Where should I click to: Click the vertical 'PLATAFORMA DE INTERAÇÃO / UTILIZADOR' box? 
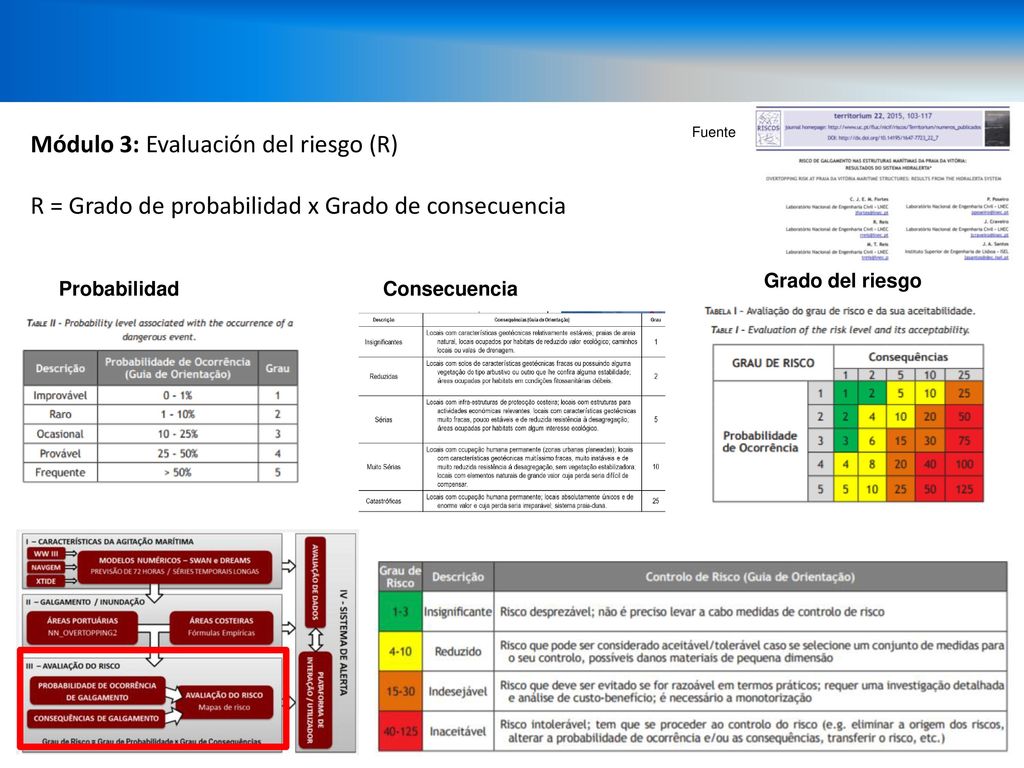[x=315, y=700]
